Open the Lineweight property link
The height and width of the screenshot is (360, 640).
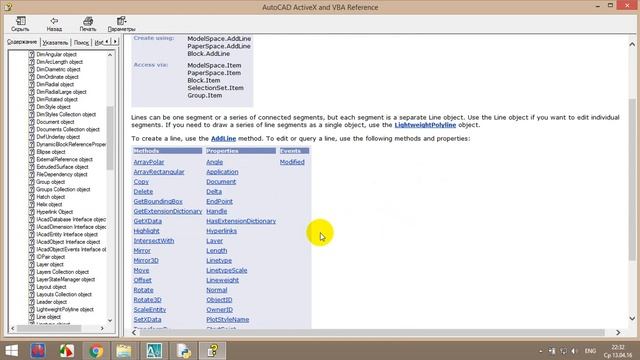pyautogui.click(x=222, y=280)
